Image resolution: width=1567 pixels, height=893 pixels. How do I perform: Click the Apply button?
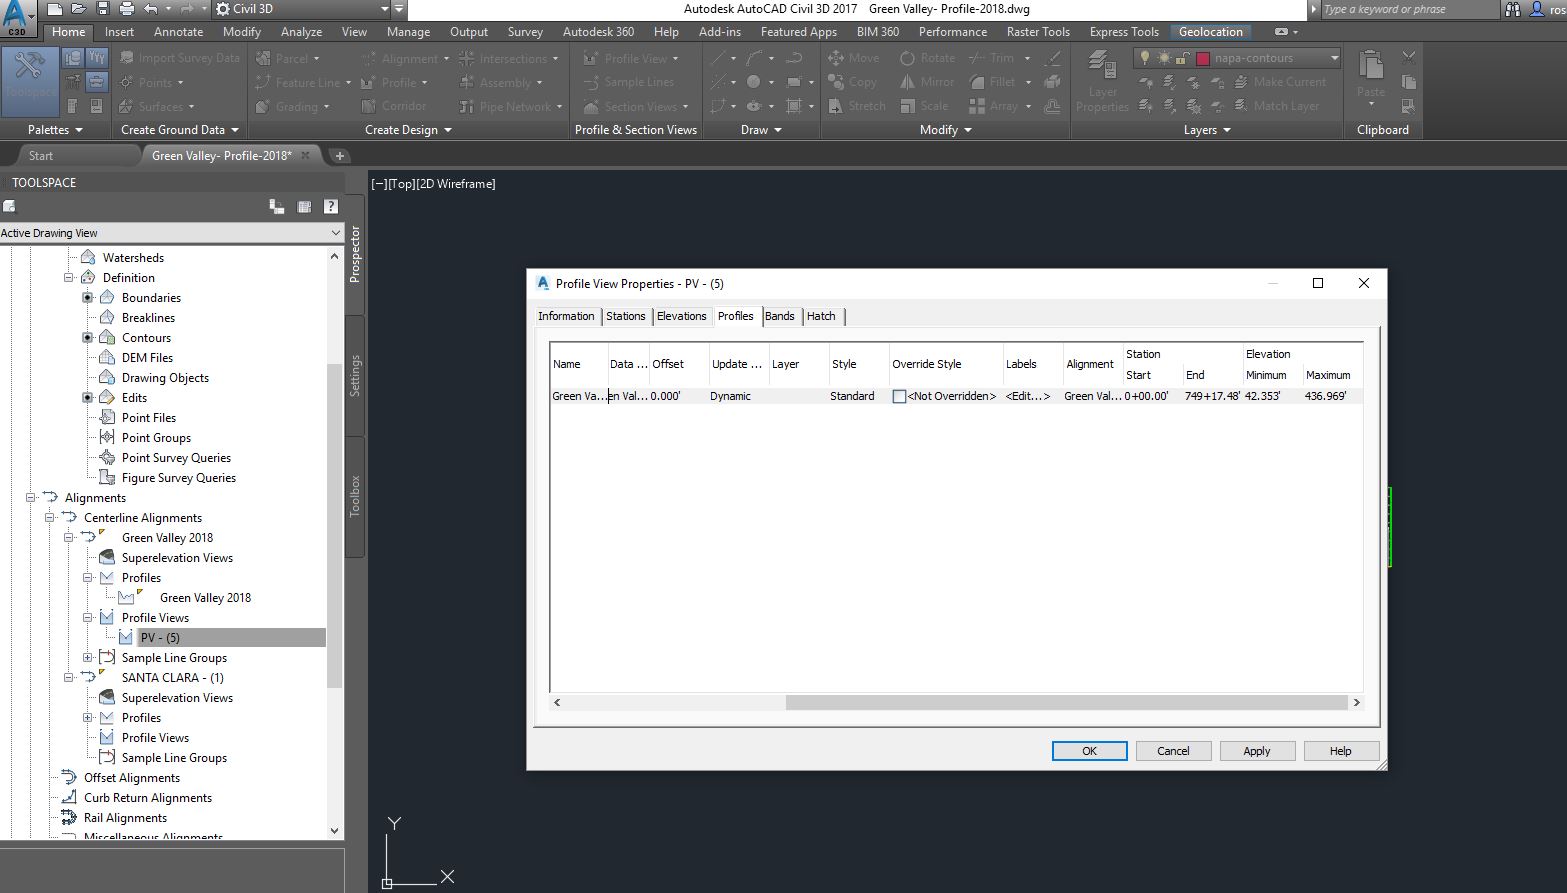[1257, 750]
